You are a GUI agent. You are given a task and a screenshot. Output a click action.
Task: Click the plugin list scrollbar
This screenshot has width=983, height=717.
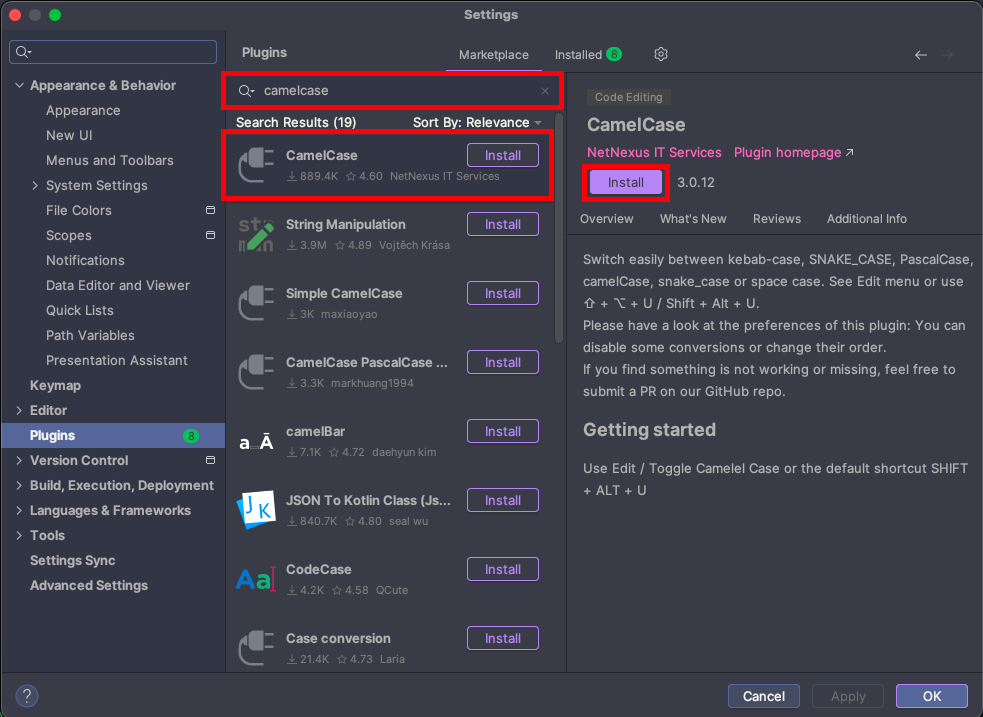coord(559,229)
